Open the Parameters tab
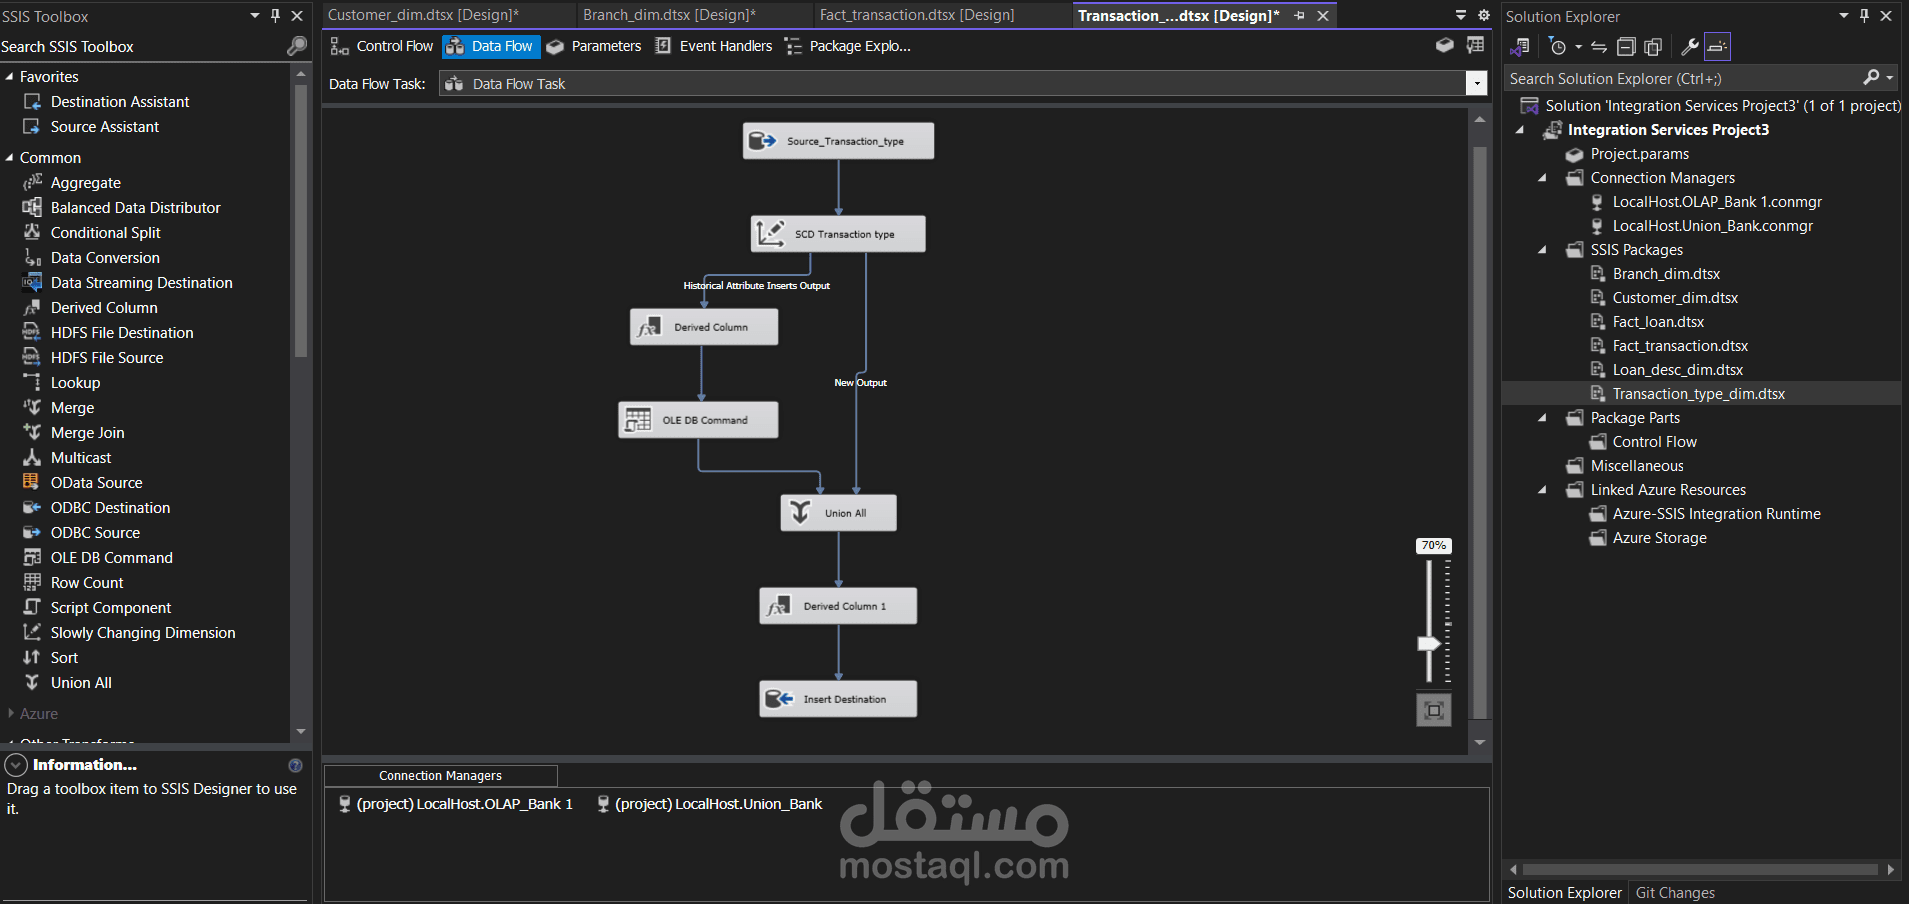Screen dimensions: 1909x904 click(x=594, y=46)
